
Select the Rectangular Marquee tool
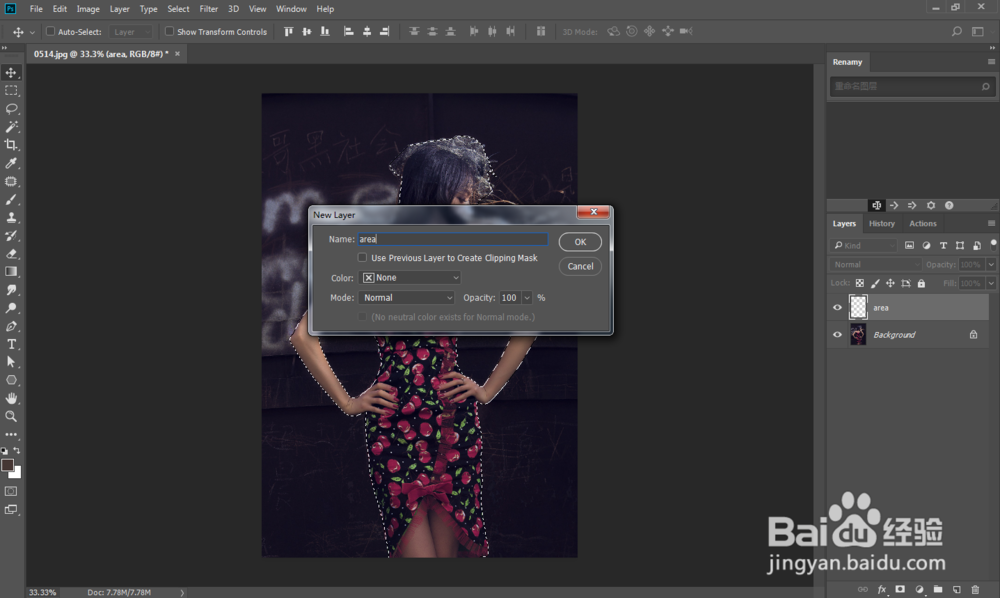coord(11,91)
